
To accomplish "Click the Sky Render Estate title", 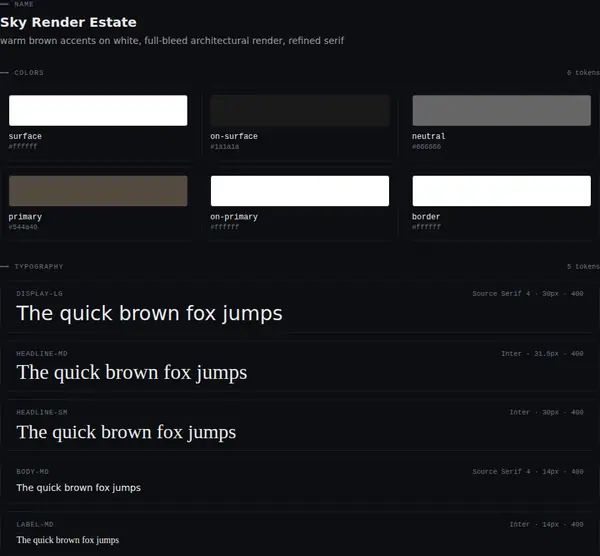I will point(68,22).
